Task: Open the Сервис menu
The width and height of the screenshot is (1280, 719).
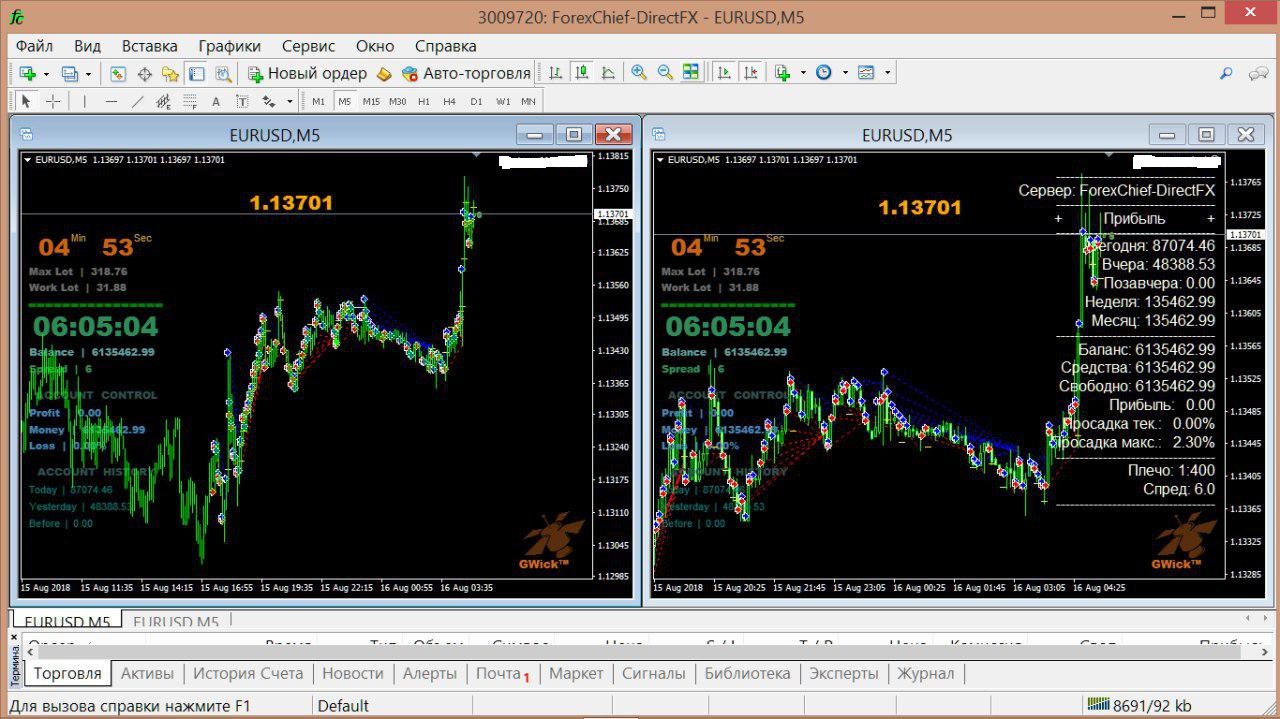Action: (x=309, y=46)
